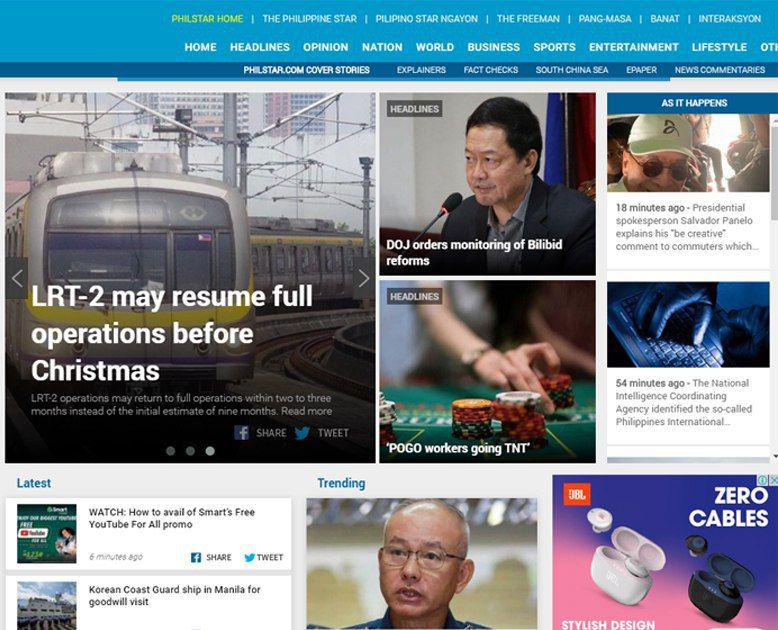Visit The Freeman site link

pos(528,19)
